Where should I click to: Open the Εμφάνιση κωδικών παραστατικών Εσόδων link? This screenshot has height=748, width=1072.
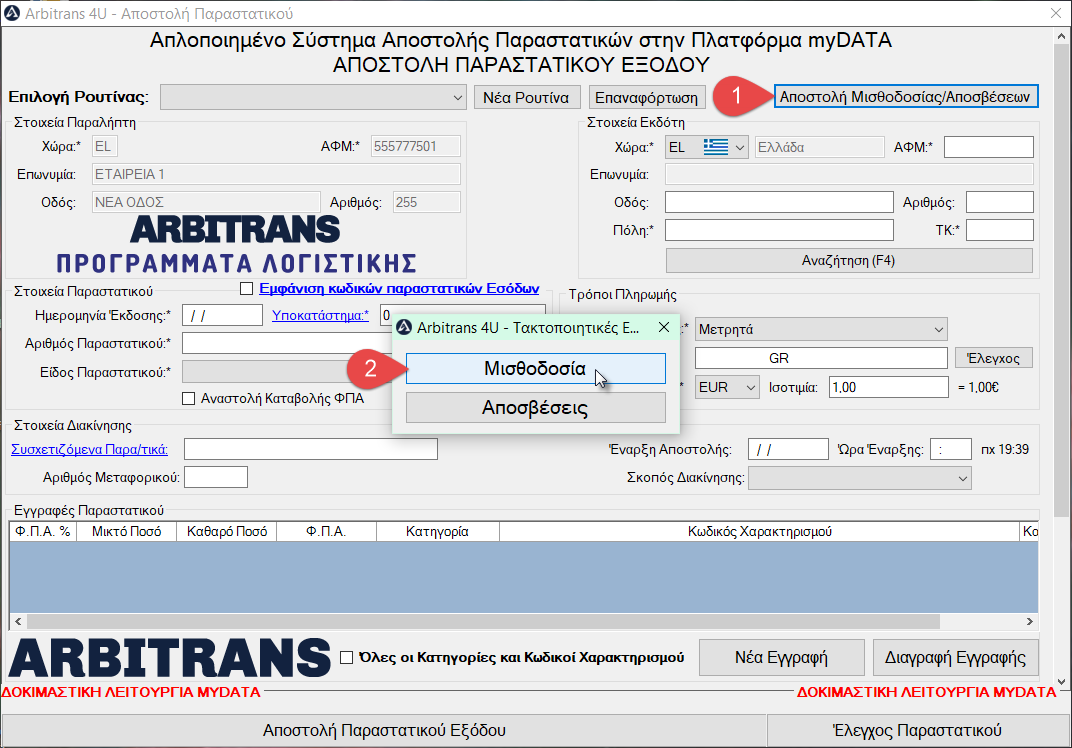coord(399,289)
